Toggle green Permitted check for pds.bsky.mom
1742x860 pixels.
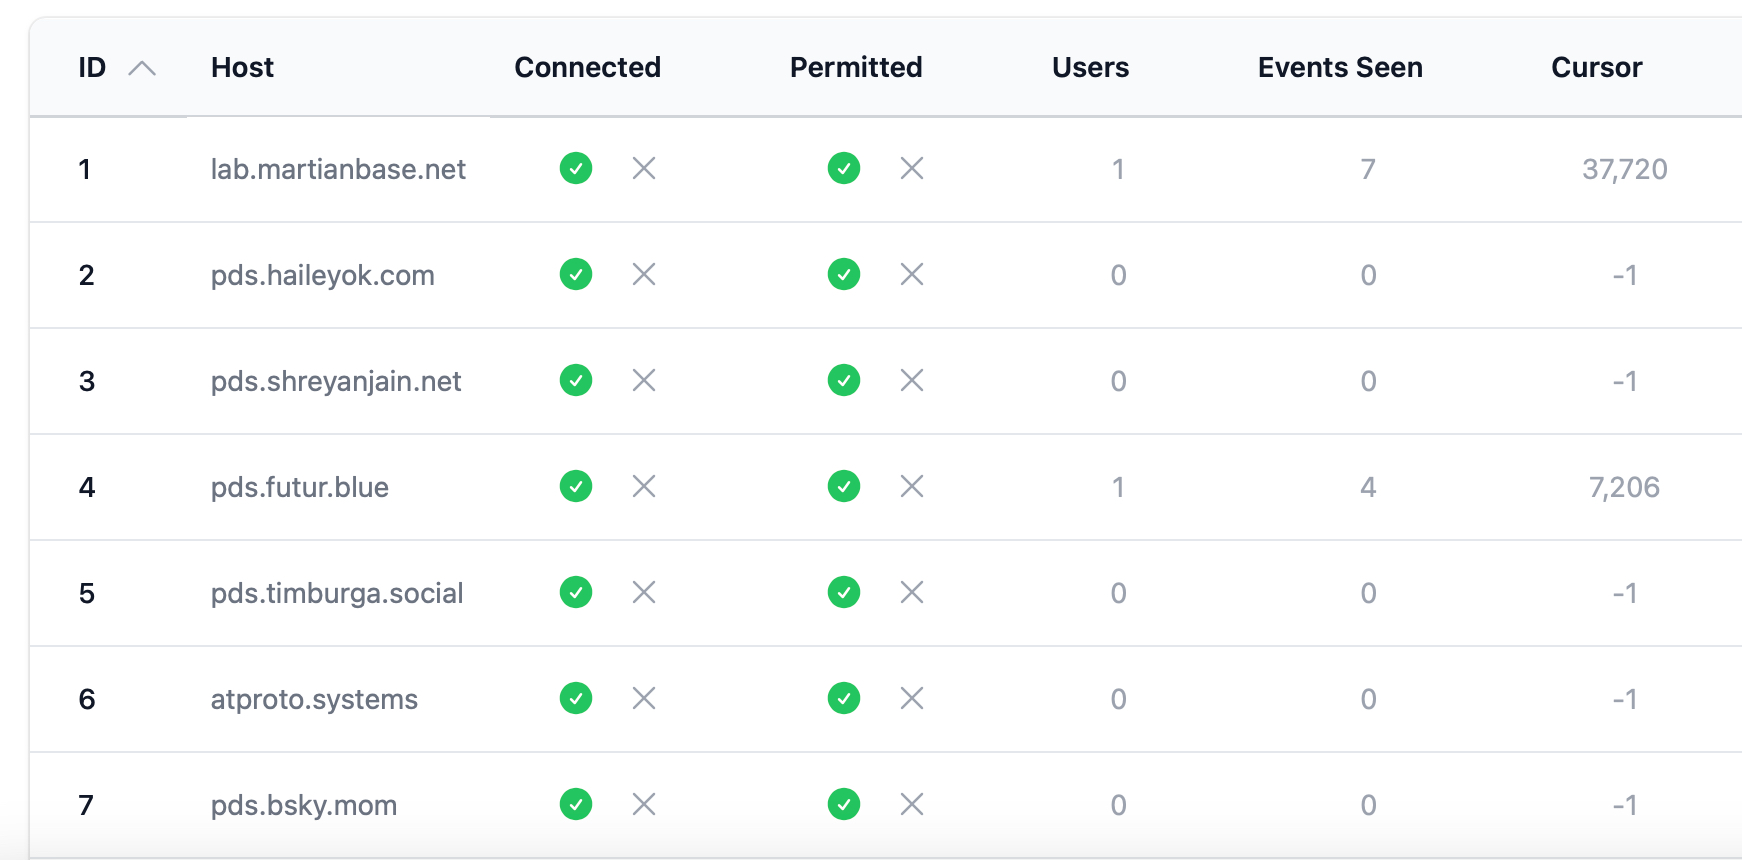click(x=844, y=805)
